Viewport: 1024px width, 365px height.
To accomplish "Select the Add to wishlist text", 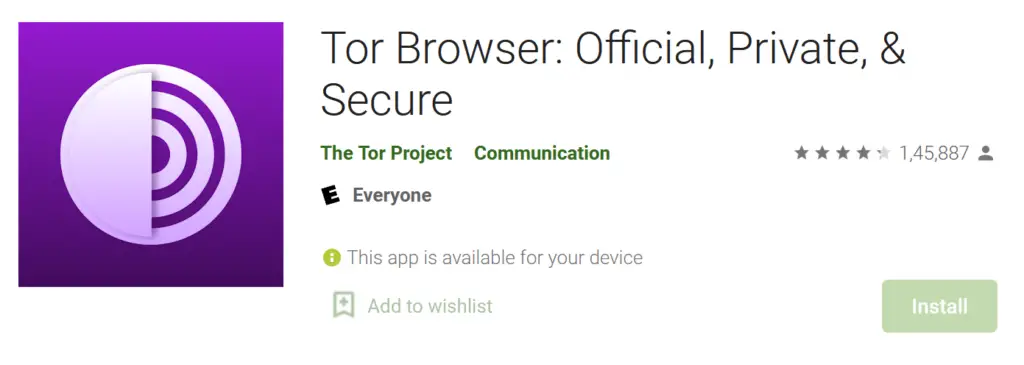I will point(430,306).
